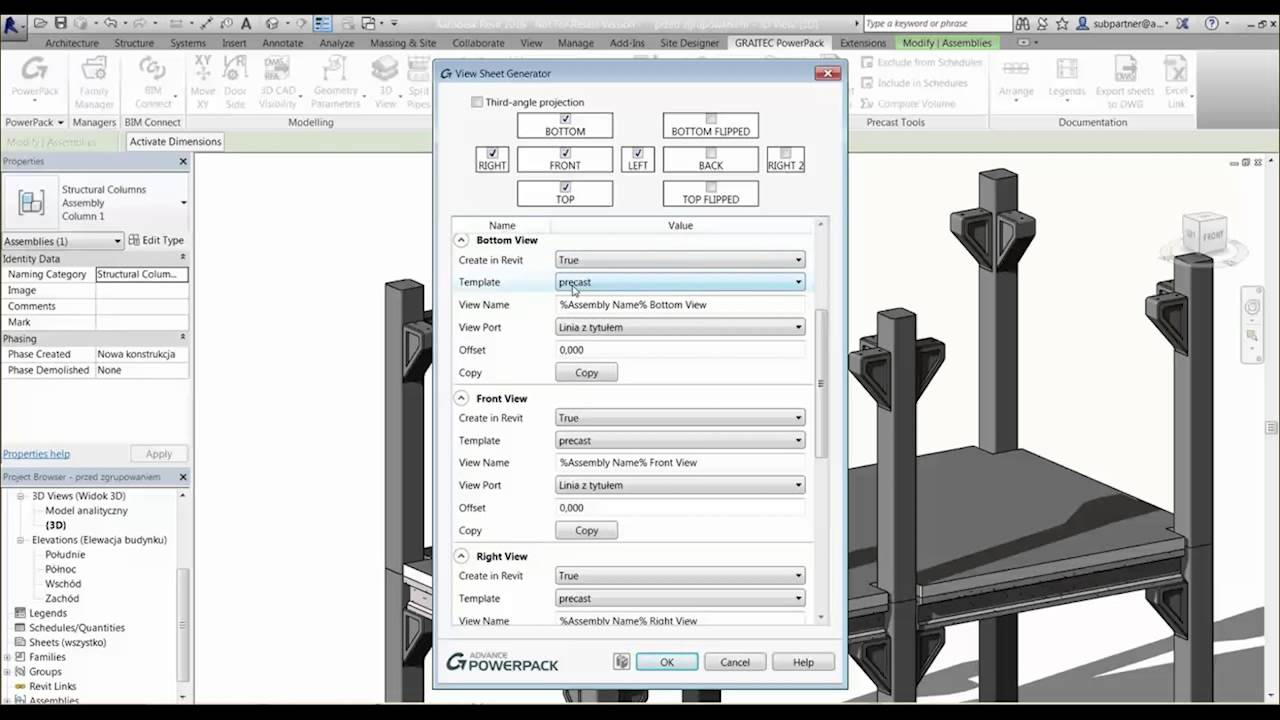Select the Door Side tool
This screenshot has width=1280, height=720.
[x=235, y=82]
